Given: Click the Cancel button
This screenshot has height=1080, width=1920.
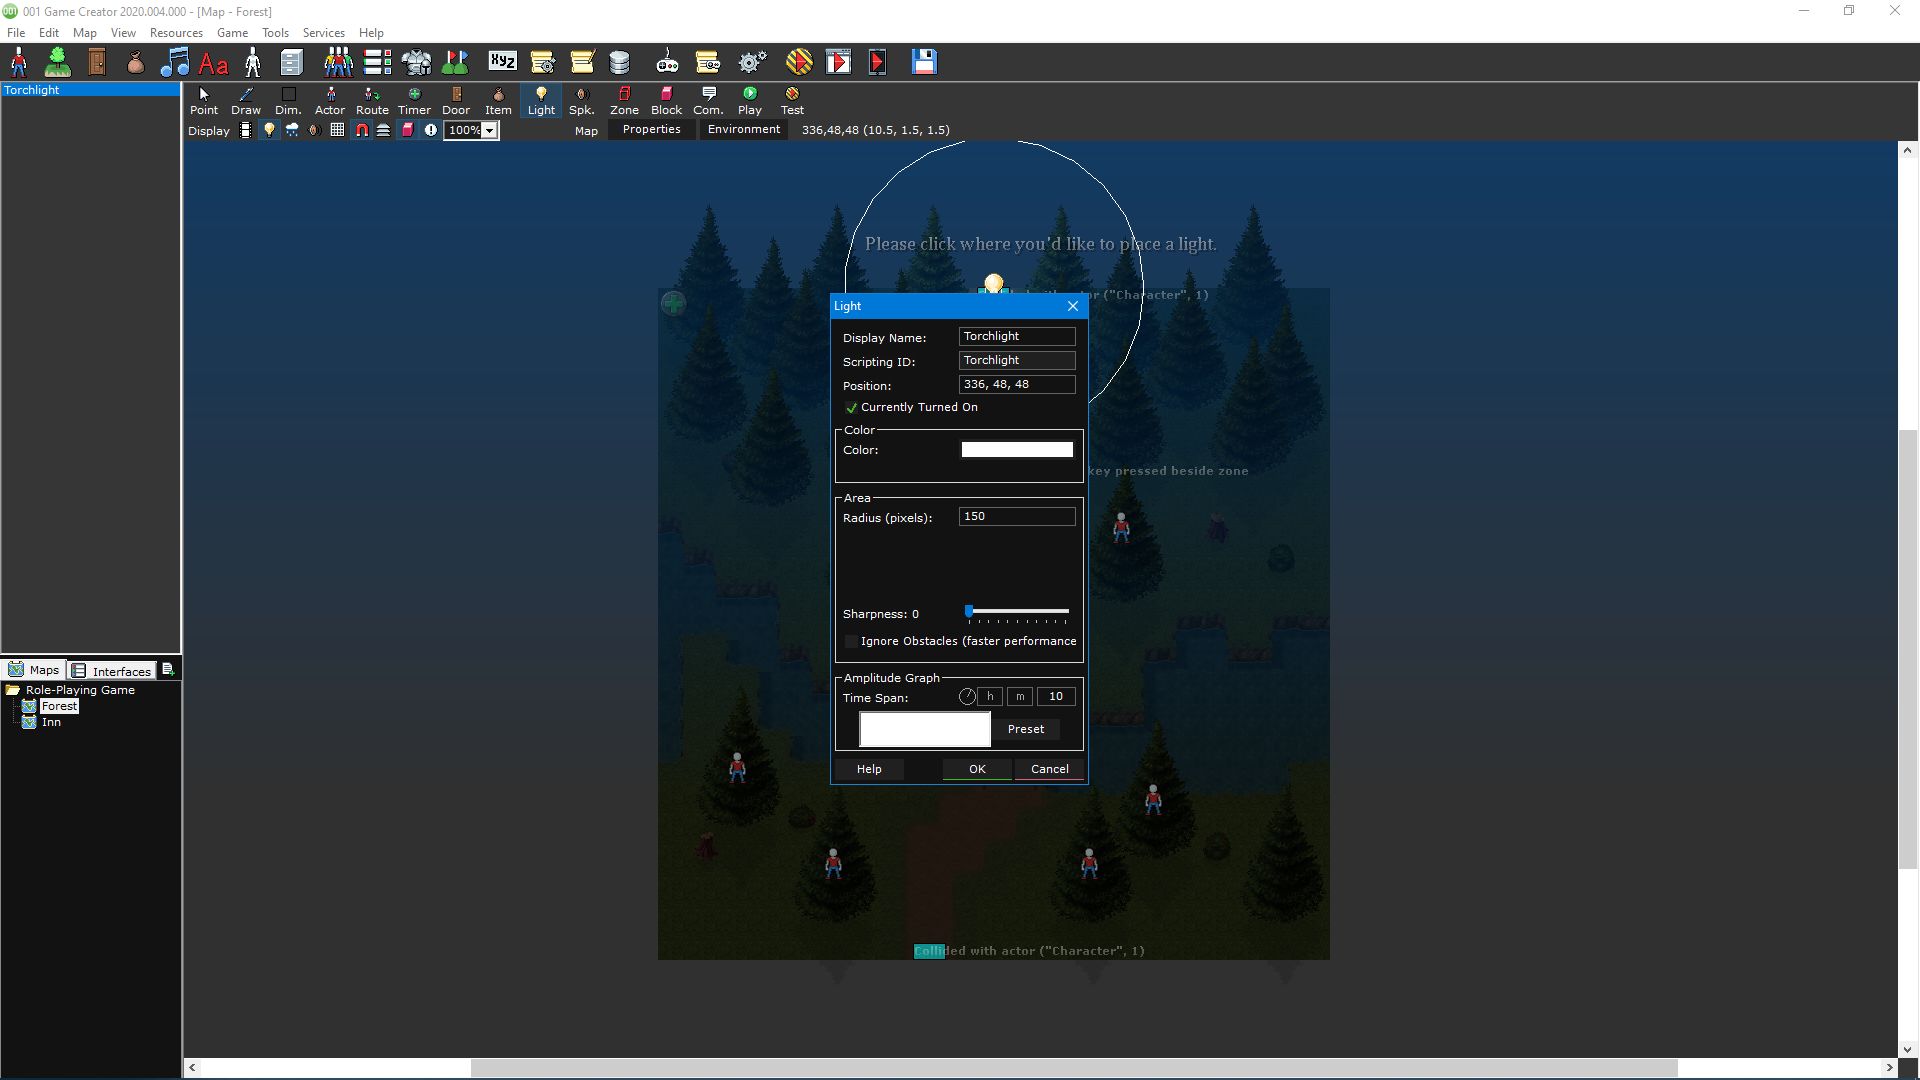Looking at the screenshot, I should pos(1049,769).
